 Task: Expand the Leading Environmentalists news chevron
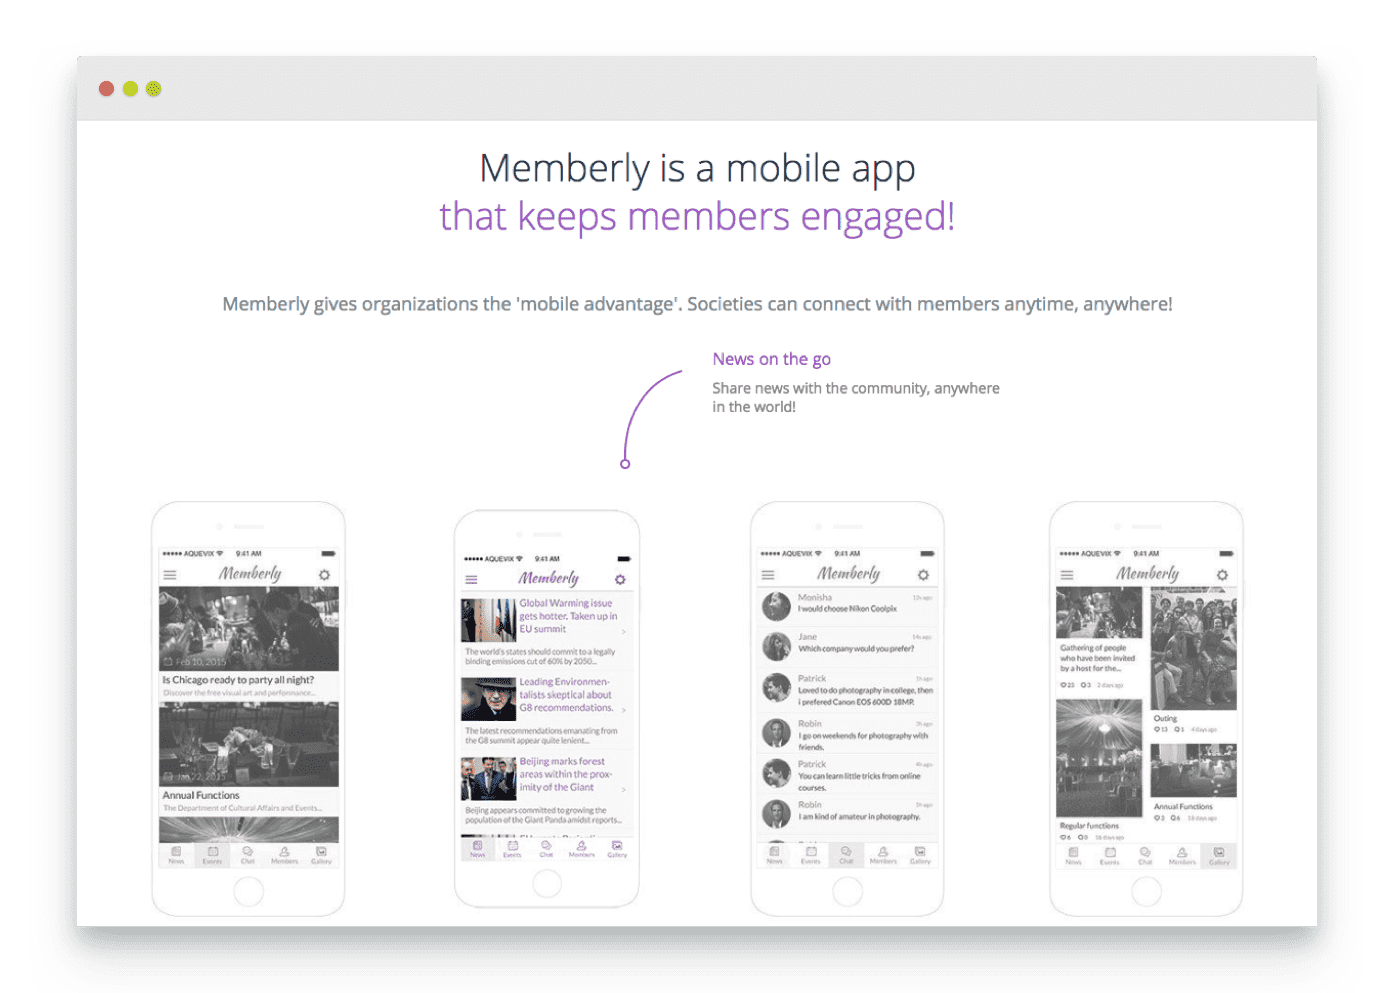(624, 710)
